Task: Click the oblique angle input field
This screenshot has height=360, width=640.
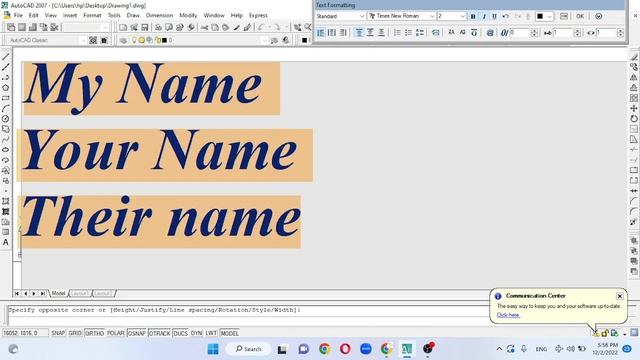Action: pyautogui.click(x=519, y=32)
